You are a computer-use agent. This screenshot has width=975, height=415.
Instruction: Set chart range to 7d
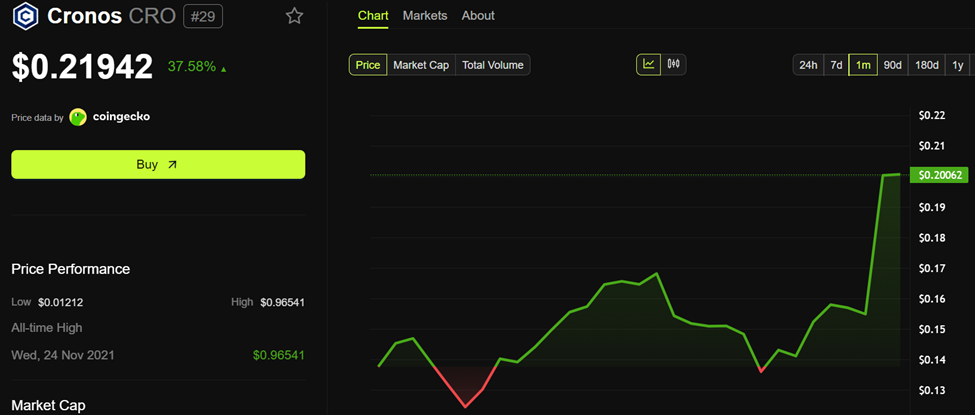tap(836, 65)
